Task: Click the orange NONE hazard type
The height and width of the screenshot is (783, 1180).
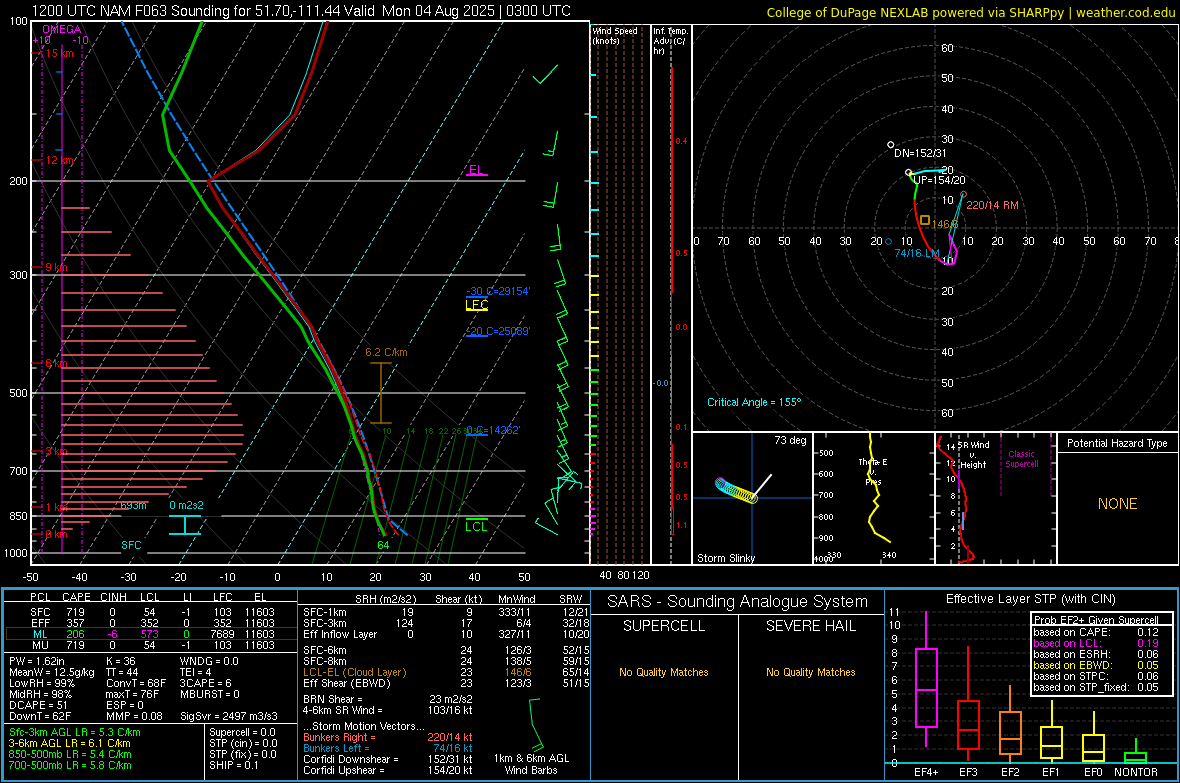Action: click(x=1117, y=504)
